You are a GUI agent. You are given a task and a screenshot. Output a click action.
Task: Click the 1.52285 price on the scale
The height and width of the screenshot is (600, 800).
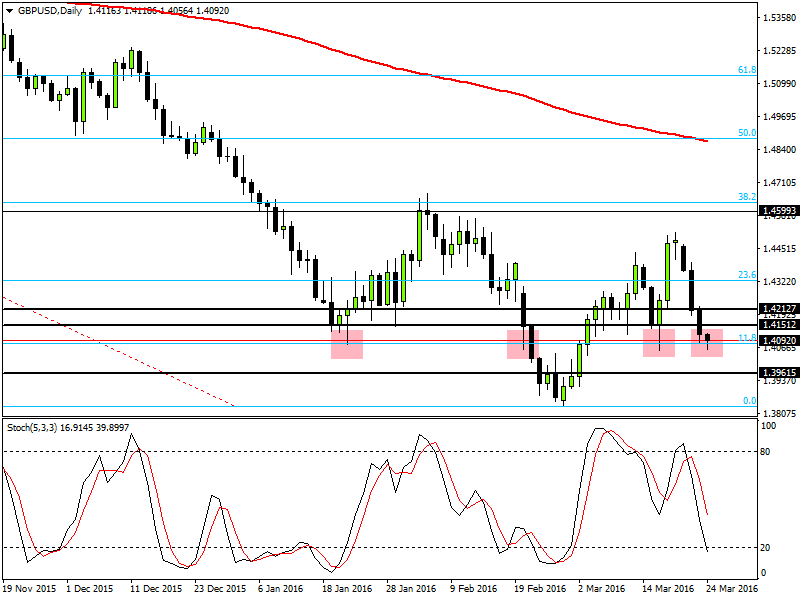[779, 51]
